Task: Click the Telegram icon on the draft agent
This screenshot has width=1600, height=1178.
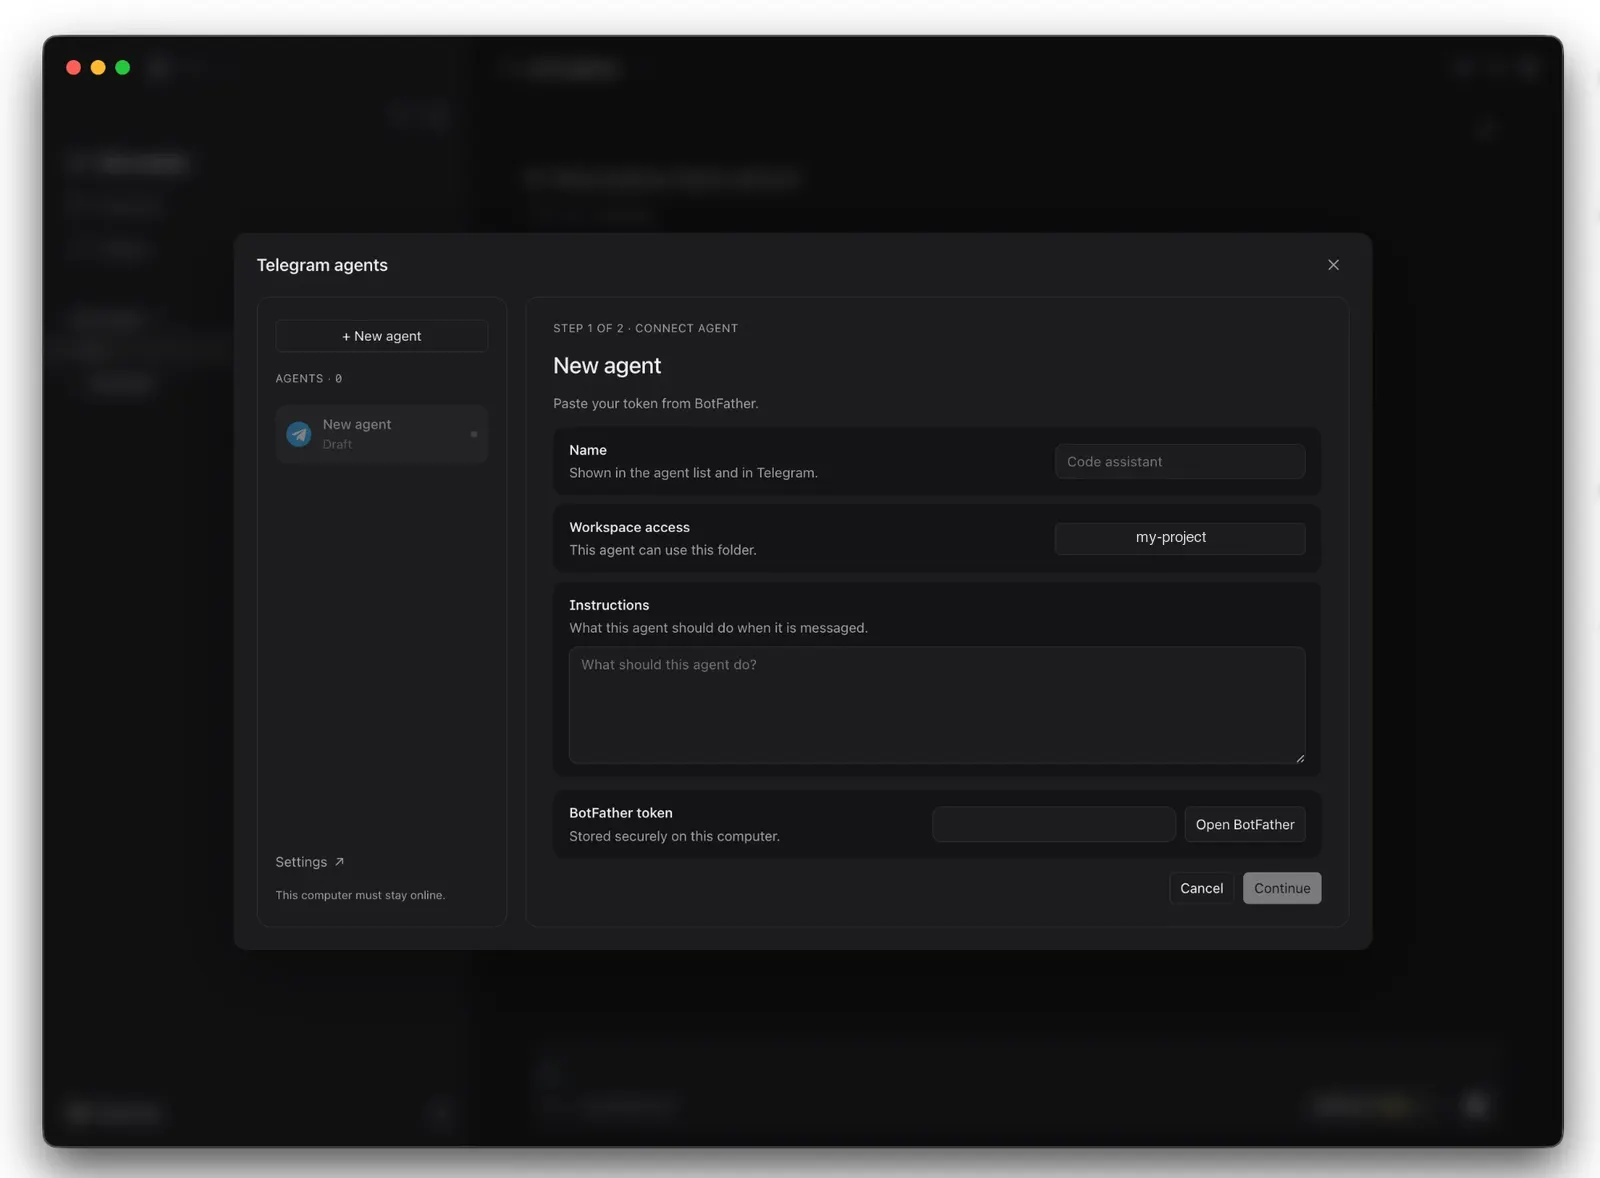Action: coord(299,434)
